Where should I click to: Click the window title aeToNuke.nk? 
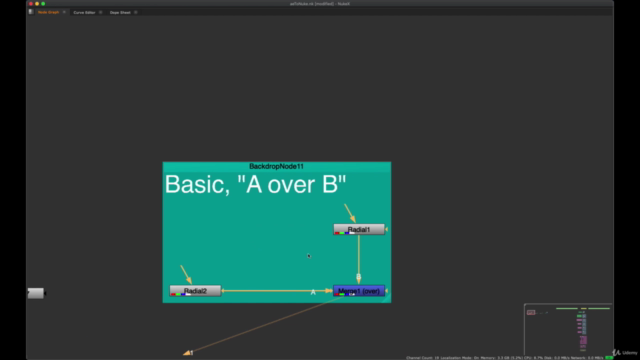coord(320,4)
